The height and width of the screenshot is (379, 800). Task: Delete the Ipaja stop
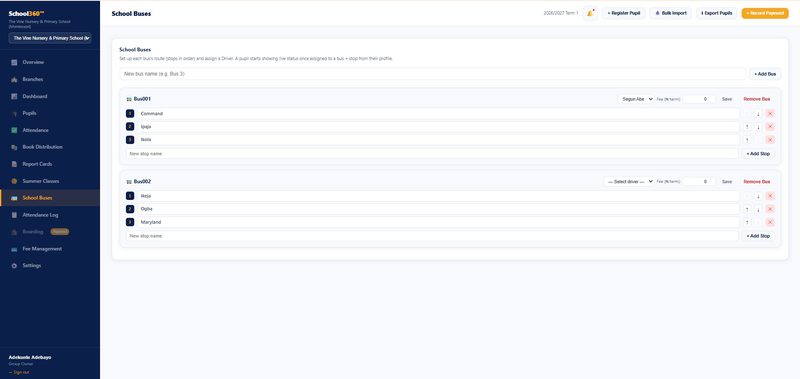click(x=770, y=127)
